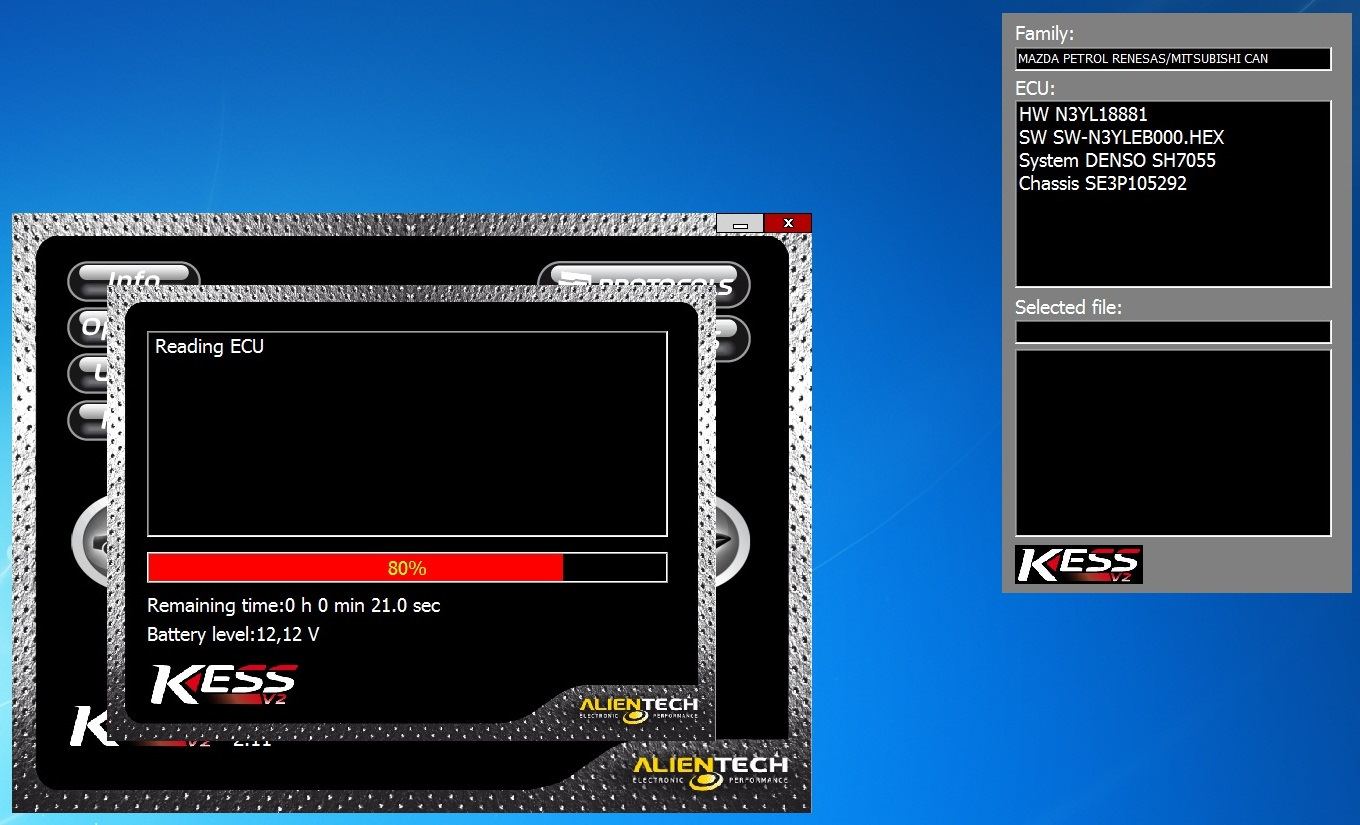This screenshot has width=1360, height=825.
Task: Click the 'Family:' label
Action: (x=1045, y=34)
